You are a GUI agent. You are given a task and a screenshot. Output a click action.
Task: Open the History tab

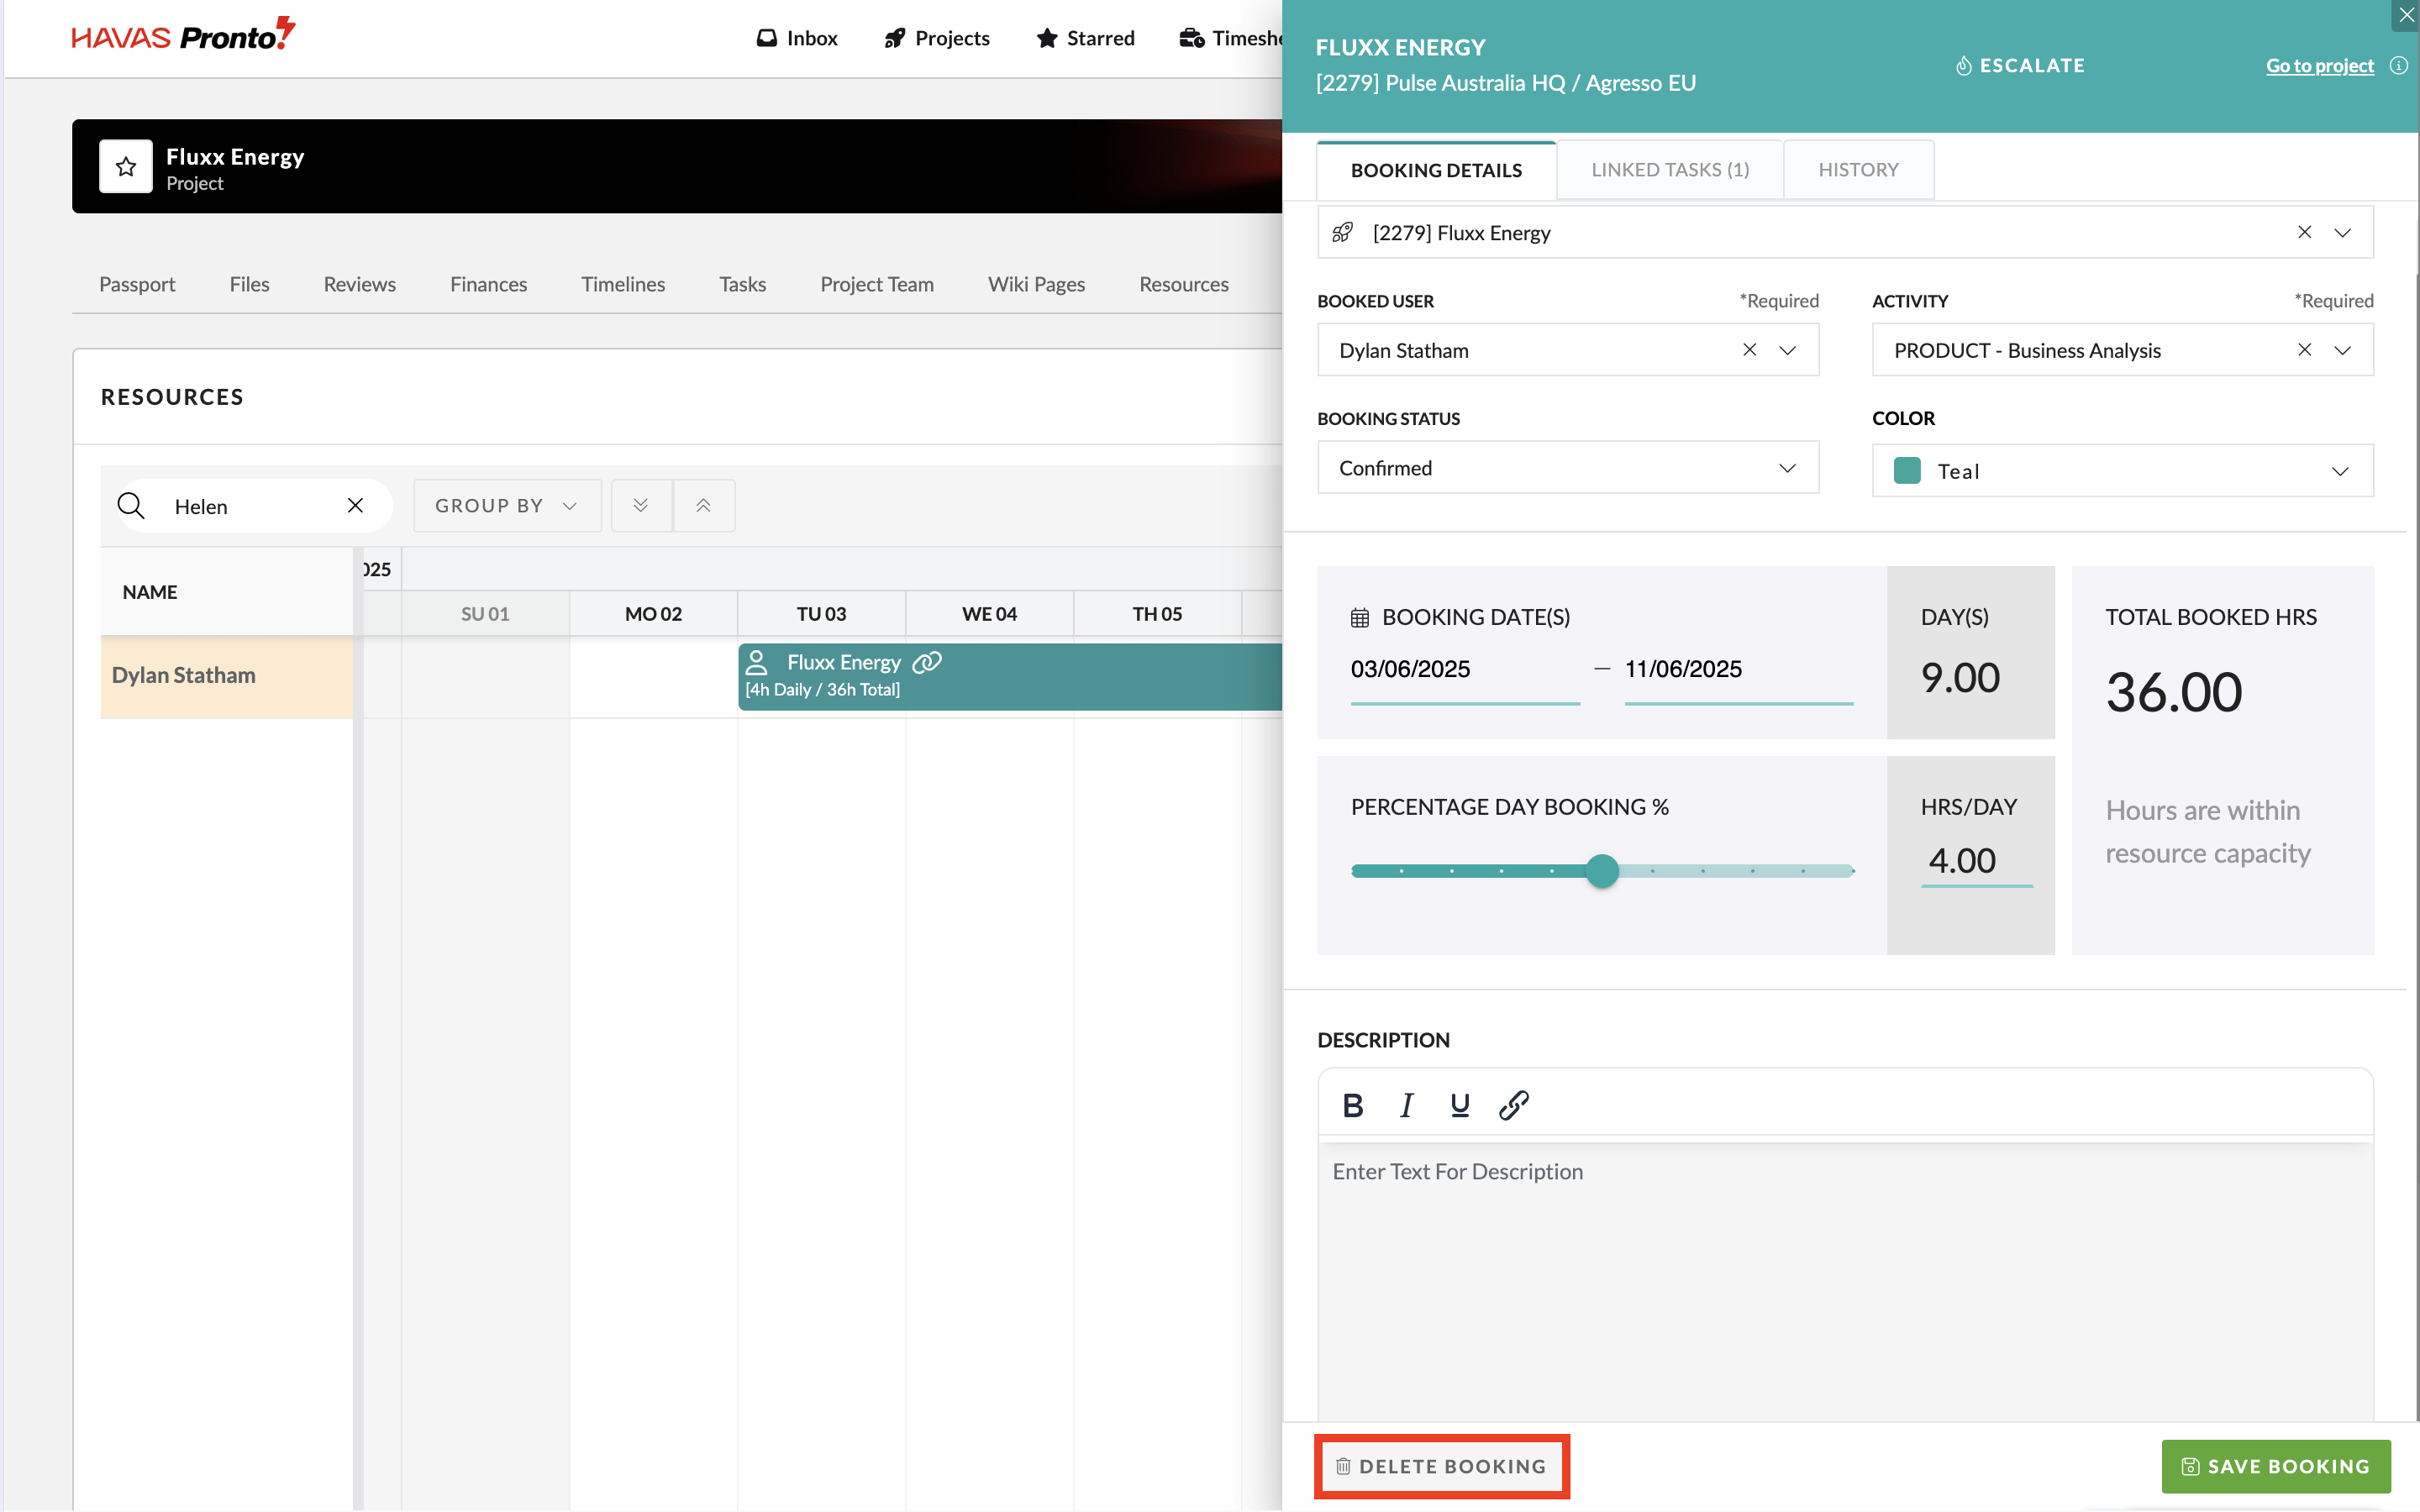[x=1858, y=170]
